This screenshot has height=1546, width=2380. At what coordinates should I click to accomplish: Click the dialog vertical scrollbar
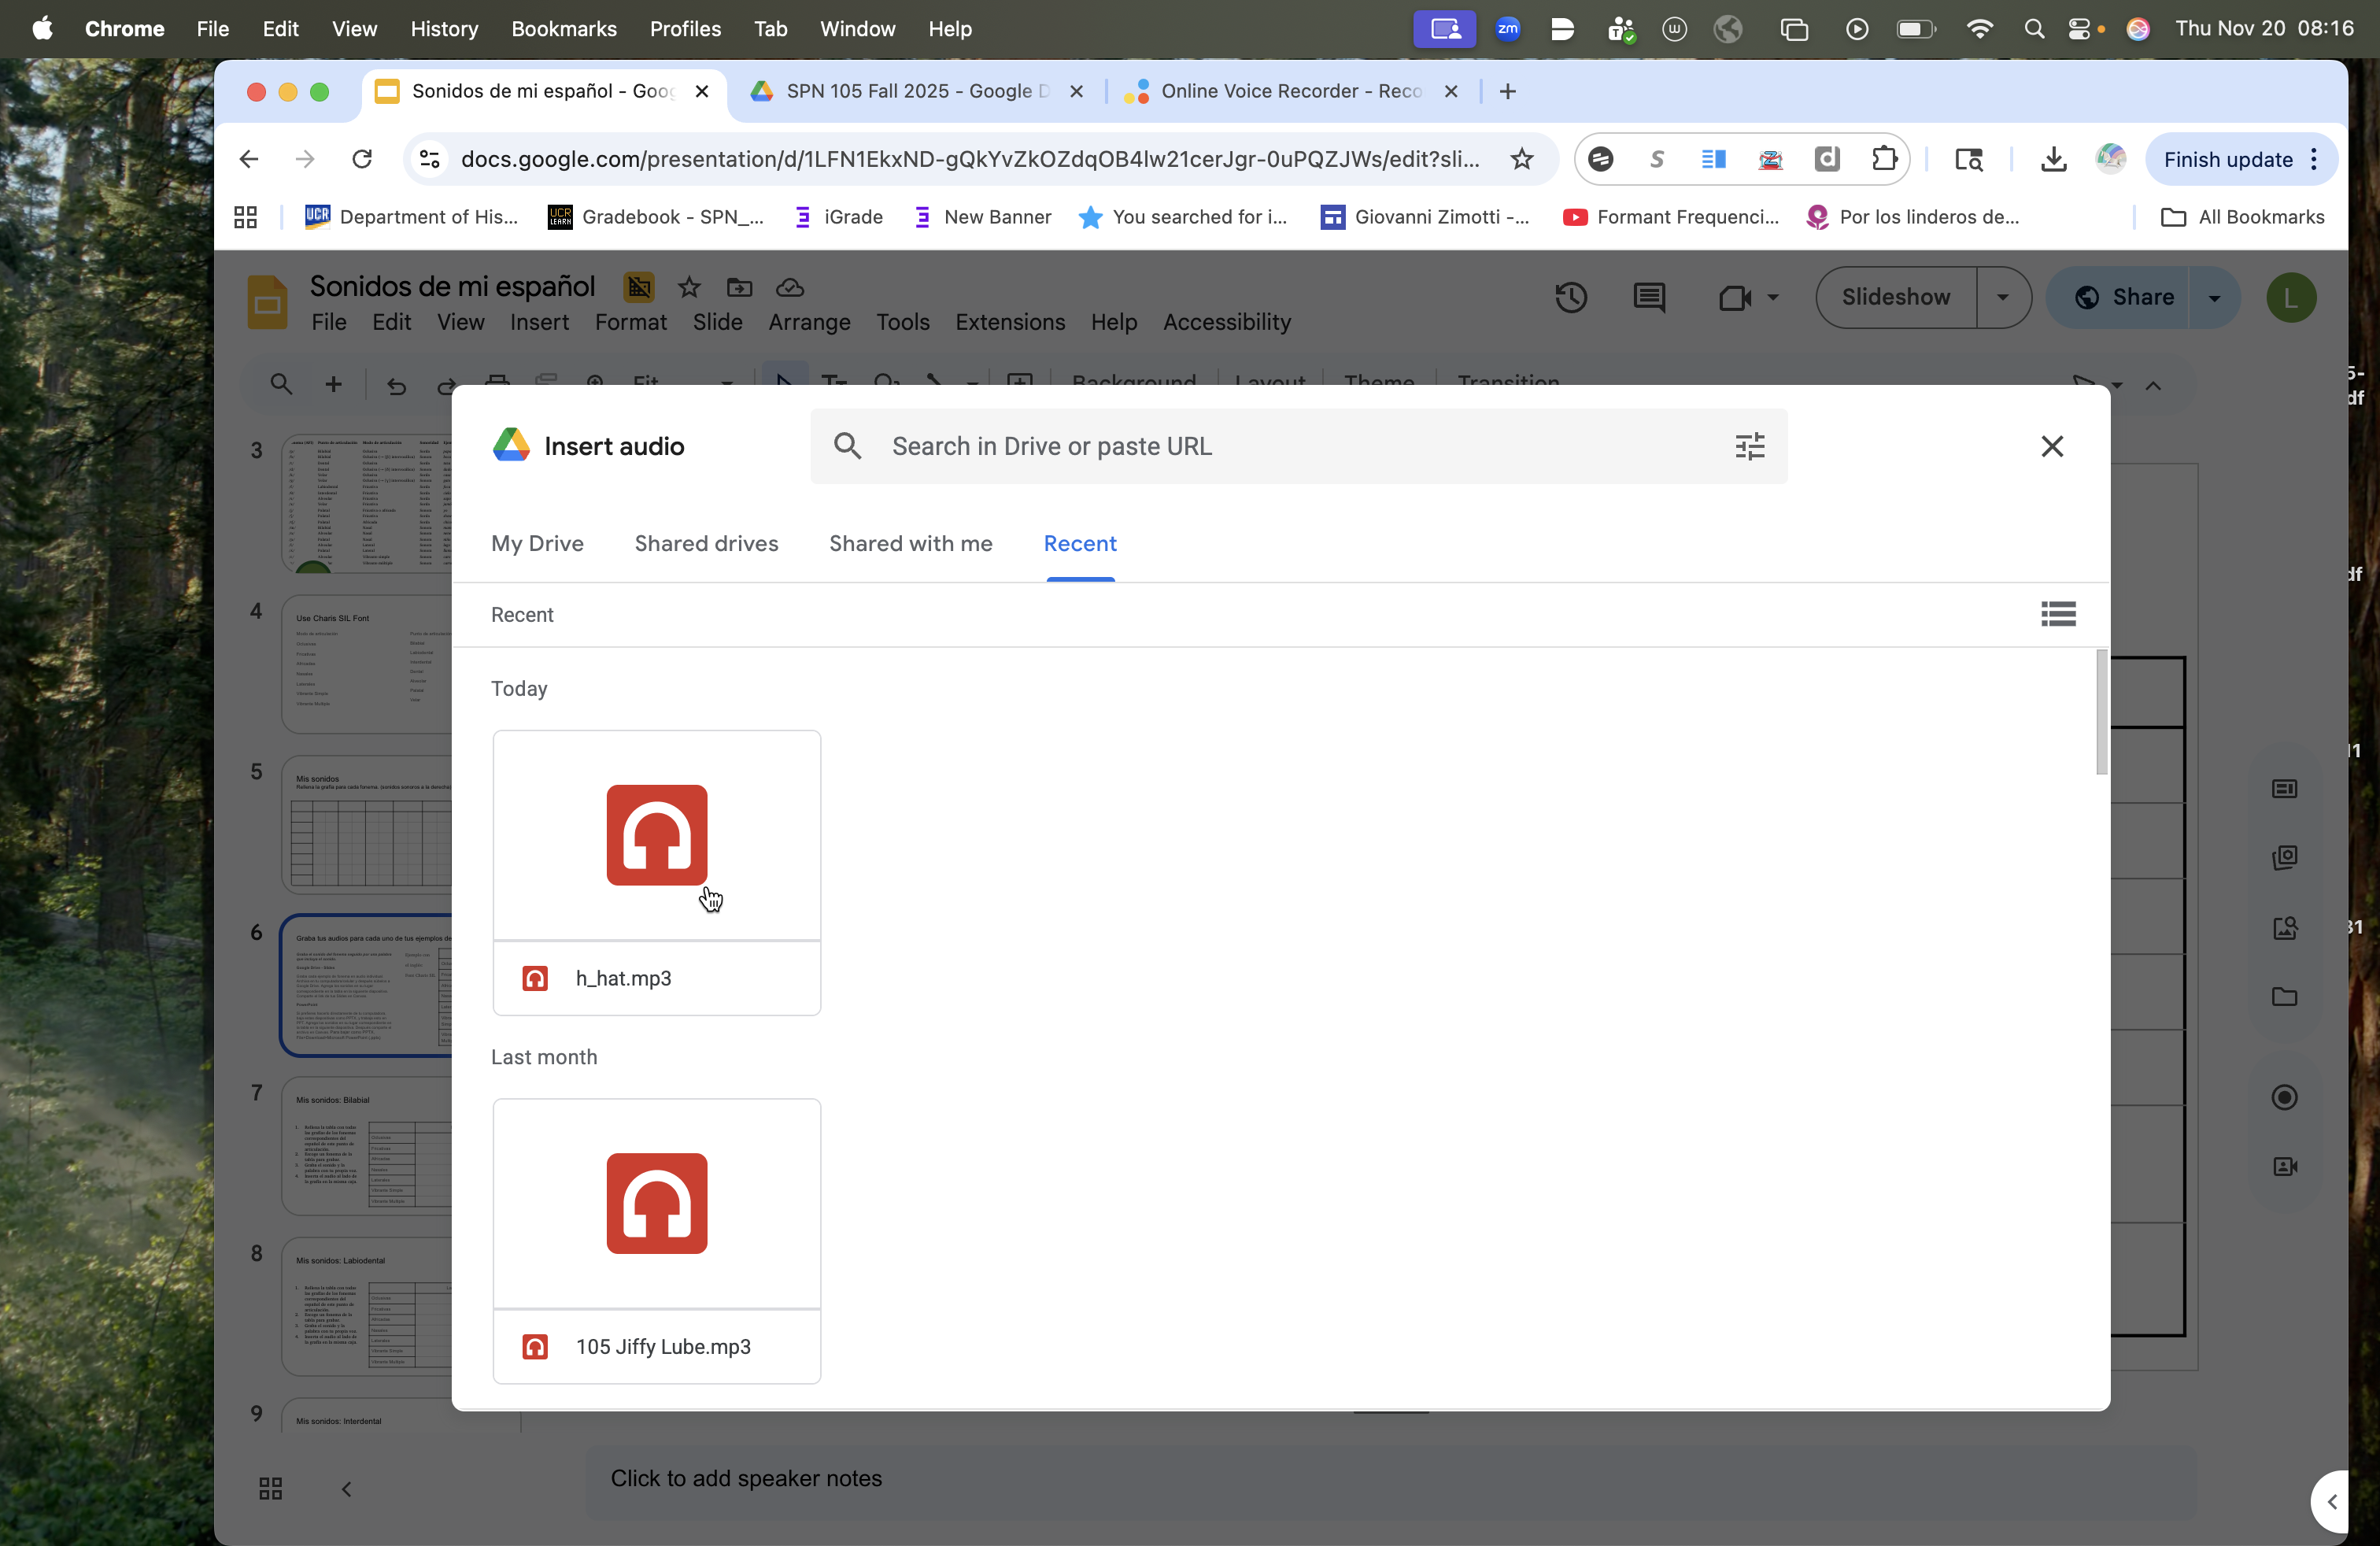pyautogui.click(x=2101, y=712)
